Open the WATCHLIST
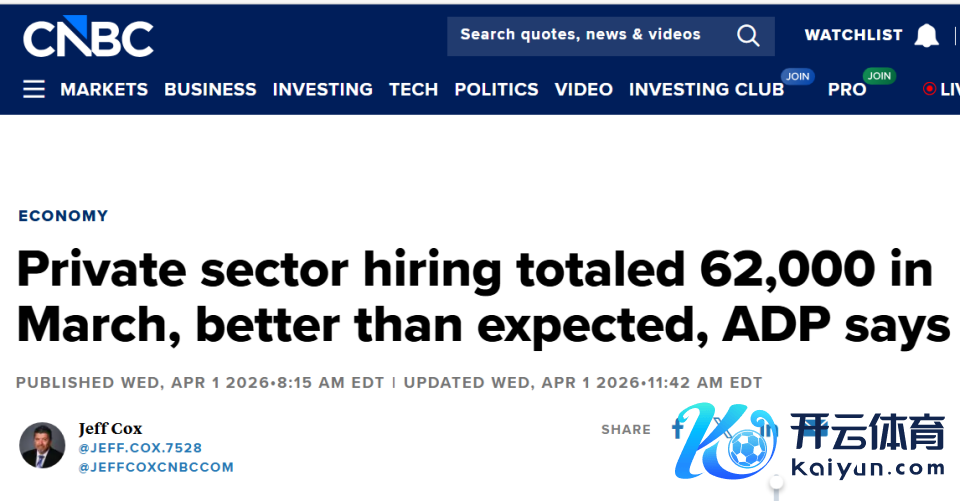960x501 pixels. tap(853, 35)
